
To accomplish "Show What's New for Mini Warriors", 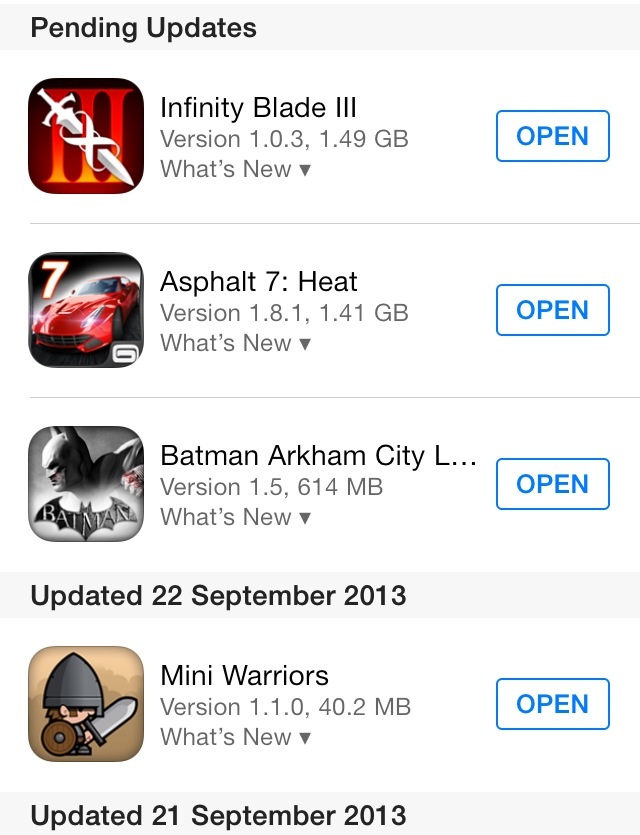I will coord(235,738).
